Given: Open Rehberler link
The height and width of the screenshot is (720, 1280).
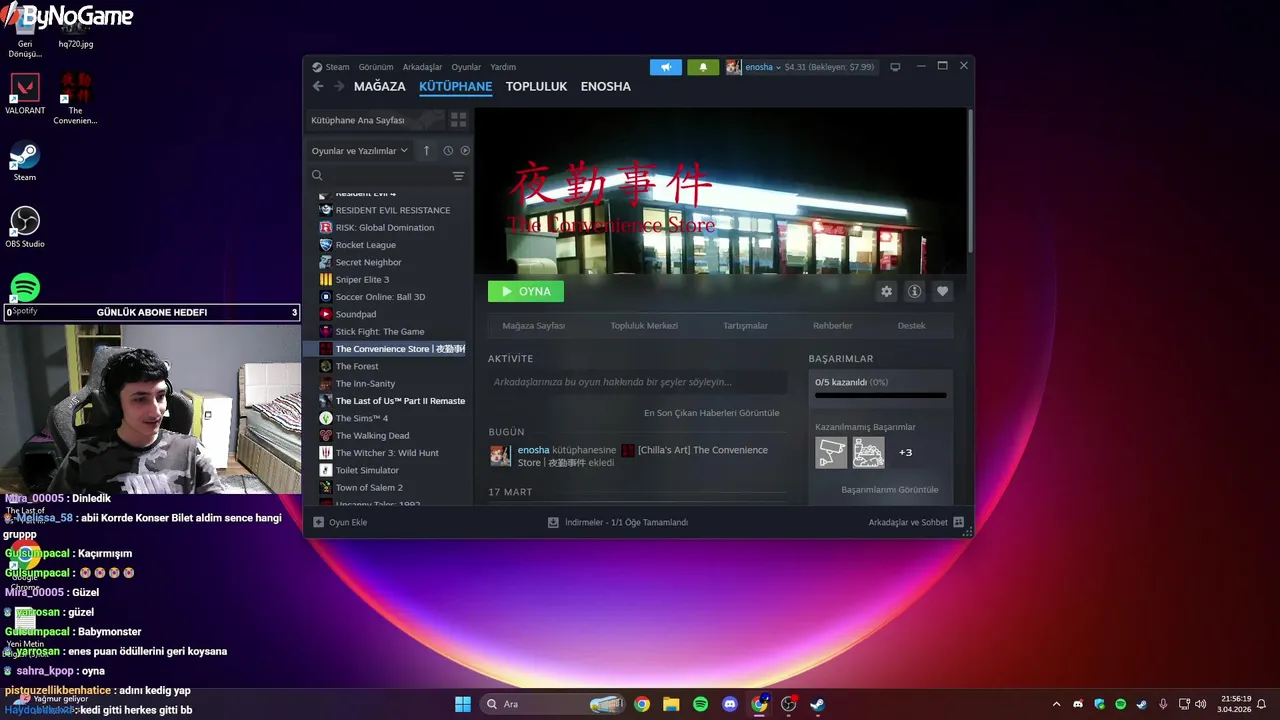Looking at the screenshot, I should [833, 326].
